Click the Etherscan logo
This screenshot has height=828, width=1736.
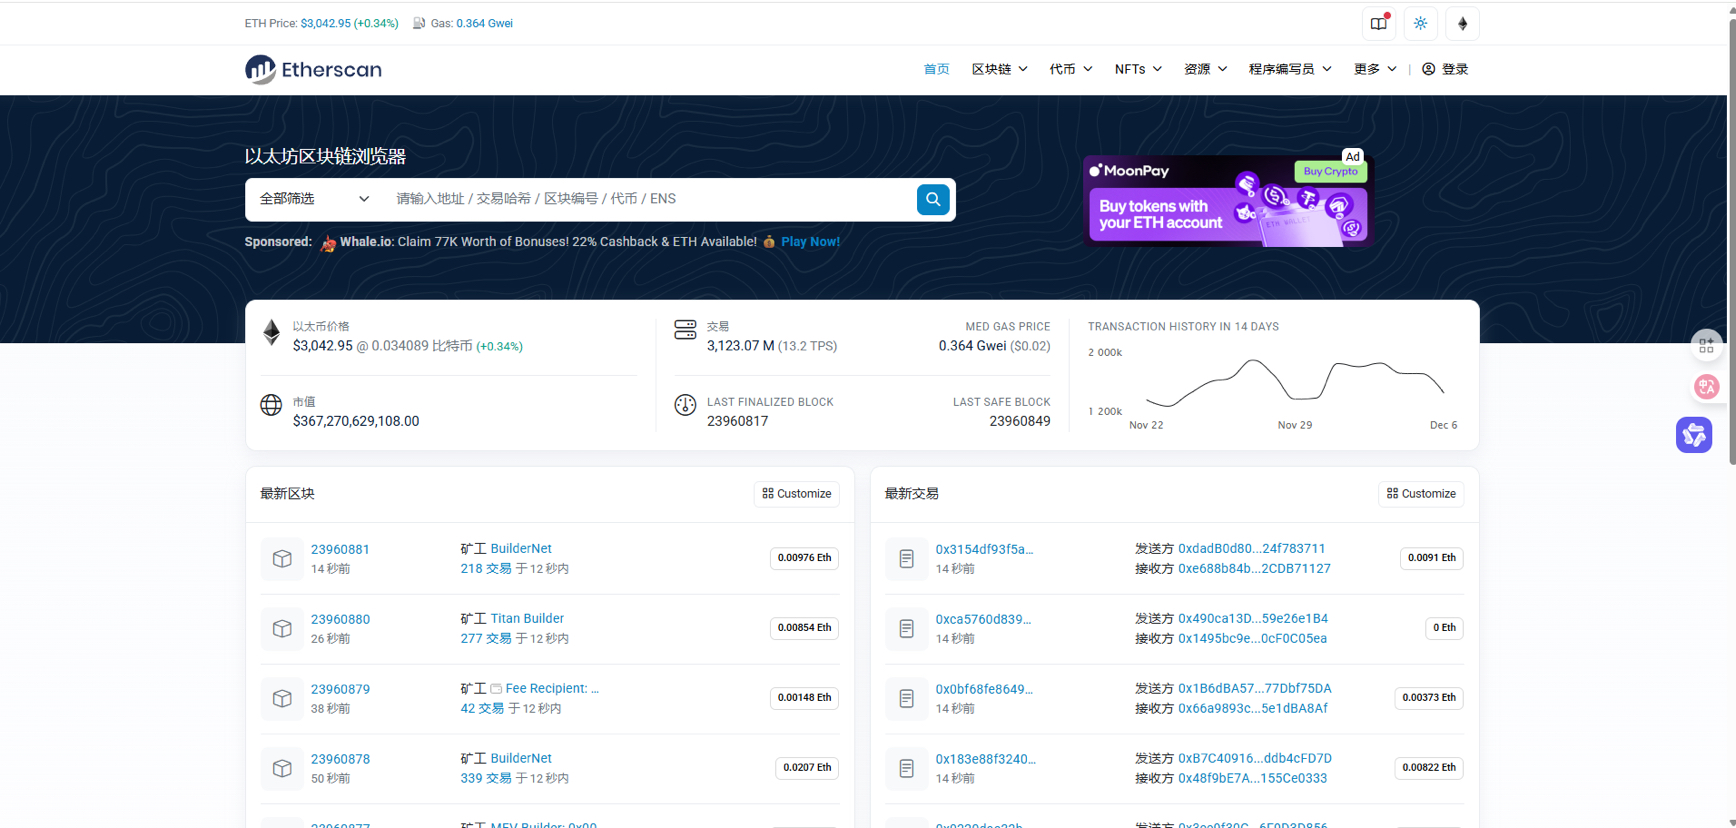(313, 69)
